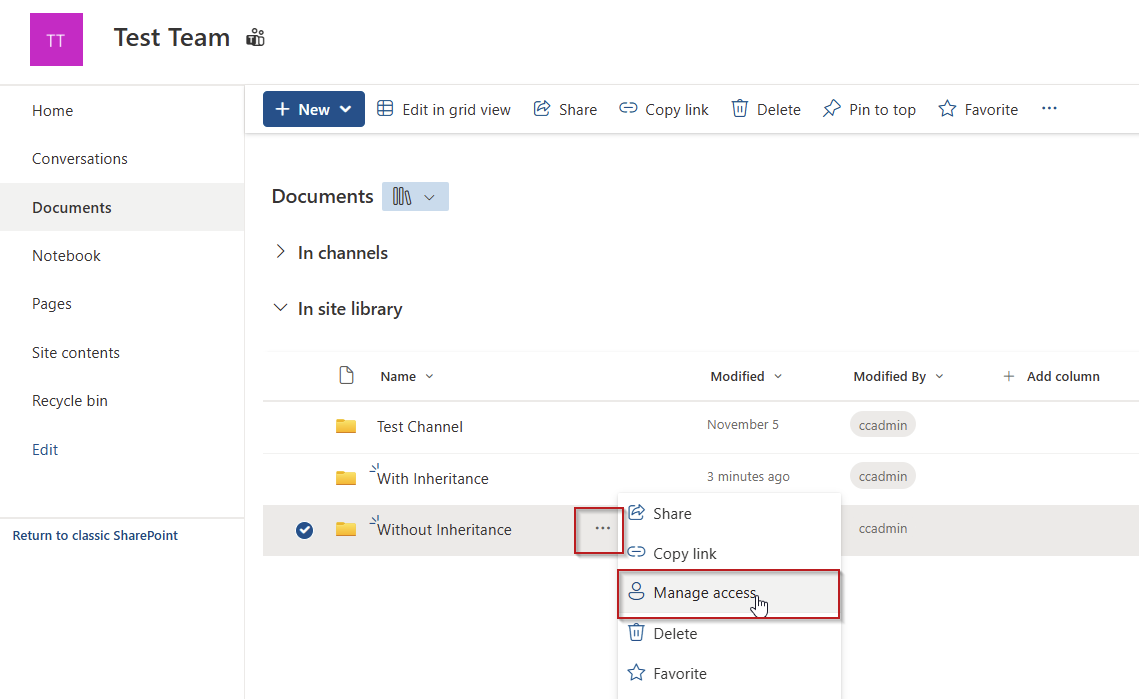Click the Favorite star in command bar
Image resolution: width=1139 pixels, height=699 pixels.
(947, 109)
